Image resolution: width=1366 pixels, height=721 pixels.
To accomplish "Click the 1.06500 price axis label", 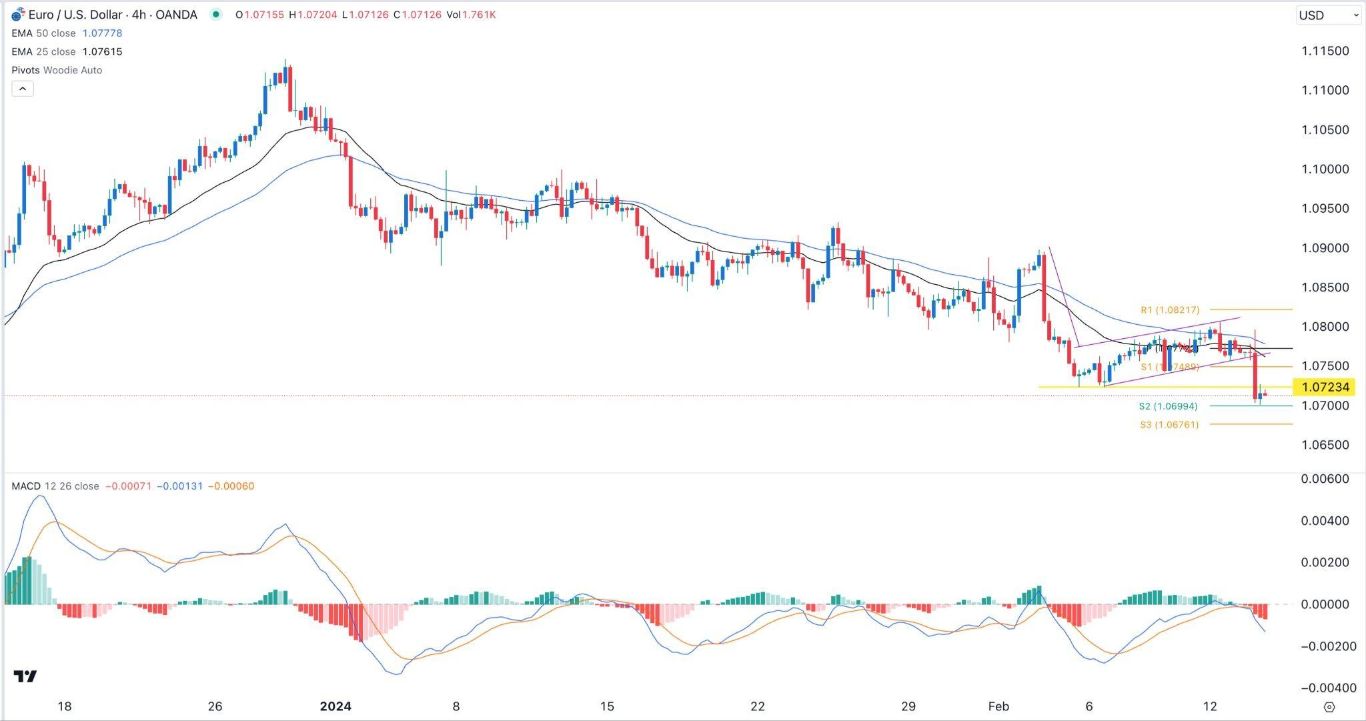I will [x=1325, y=445].
